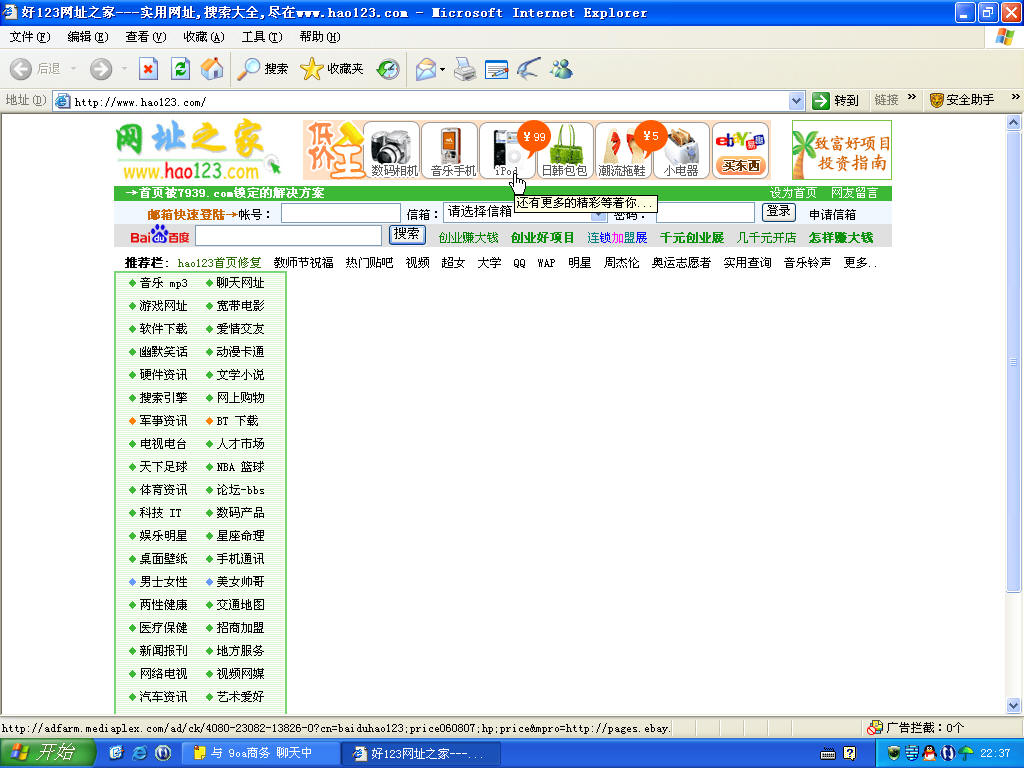The width and height of the screenshot is (1024, 768).
Task: Open the 网友留言 link
Action: click(854, 193)
